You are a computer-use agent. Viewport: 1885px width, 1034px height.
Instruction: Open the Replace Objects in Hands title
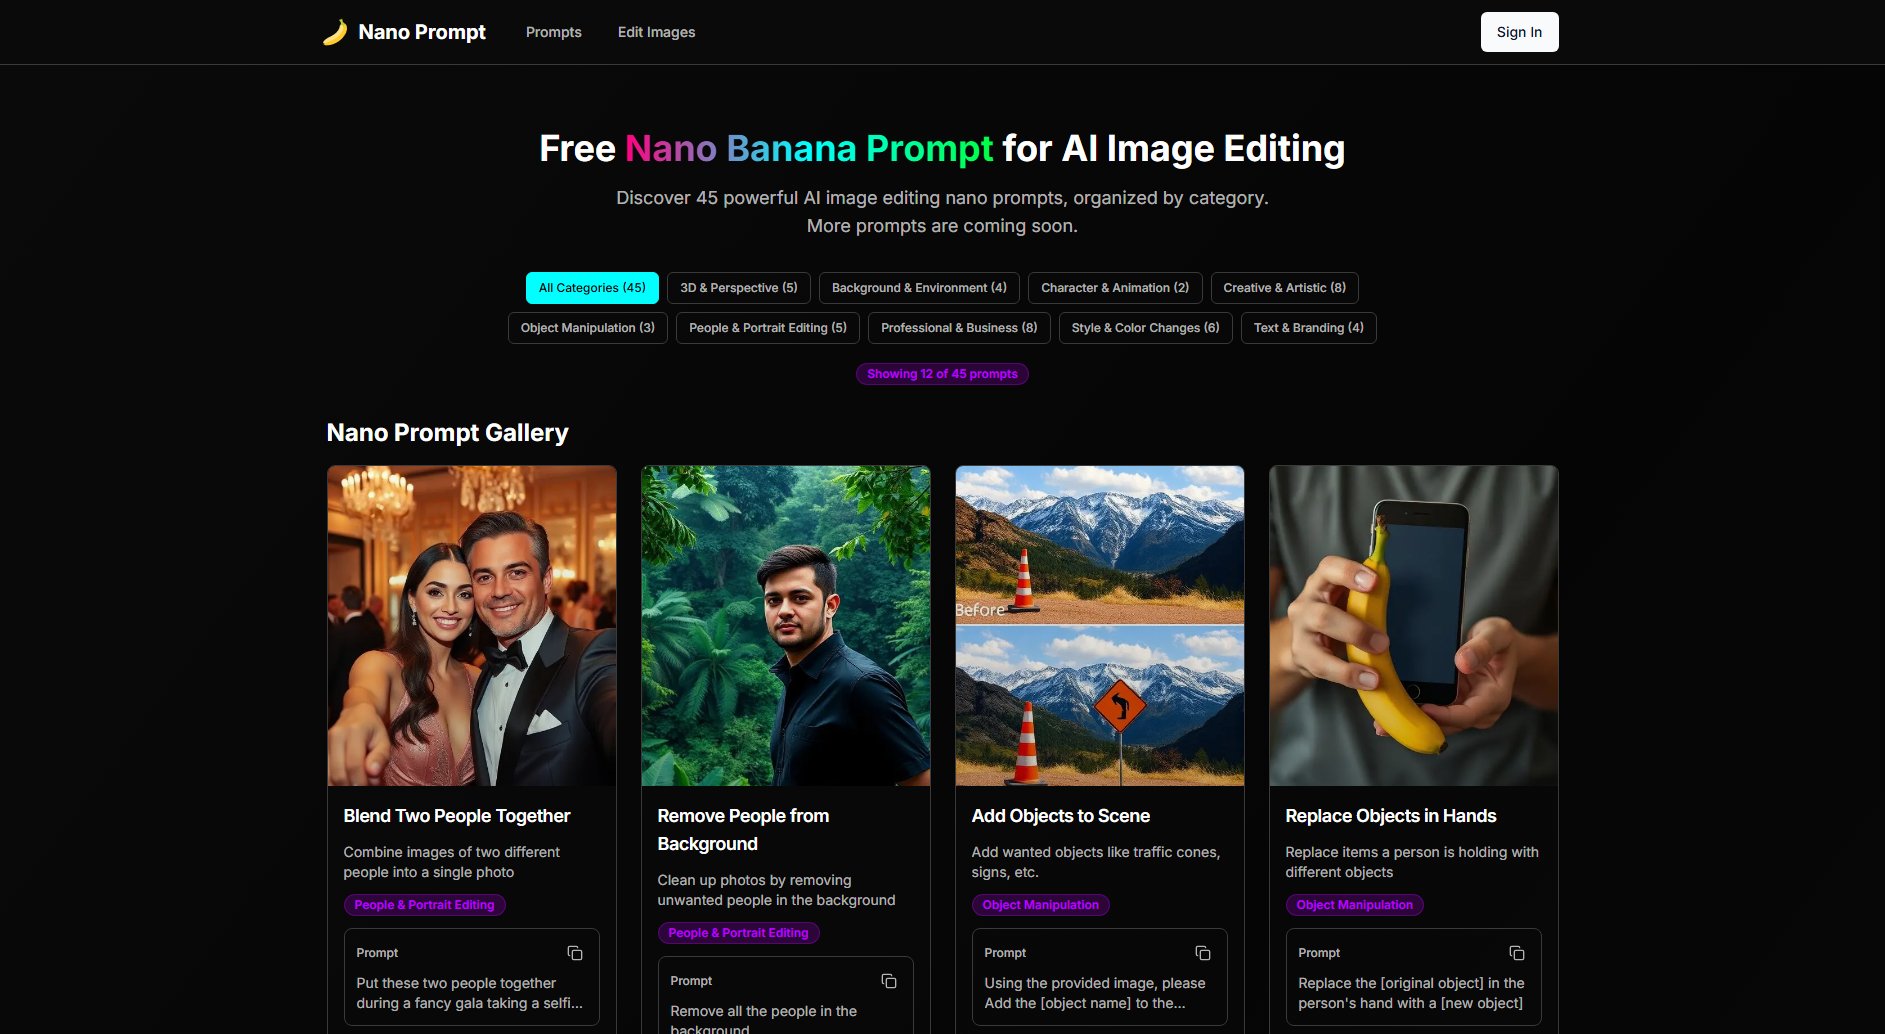pos(1391,816)
